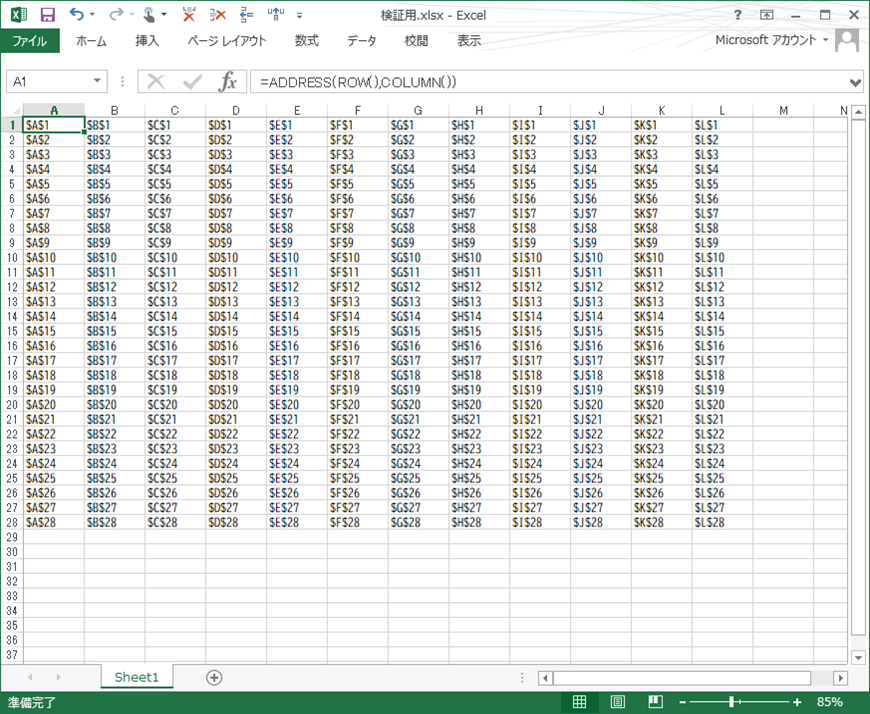
Task: Select cell containing $H$13
Action: [x=479, y=302]
